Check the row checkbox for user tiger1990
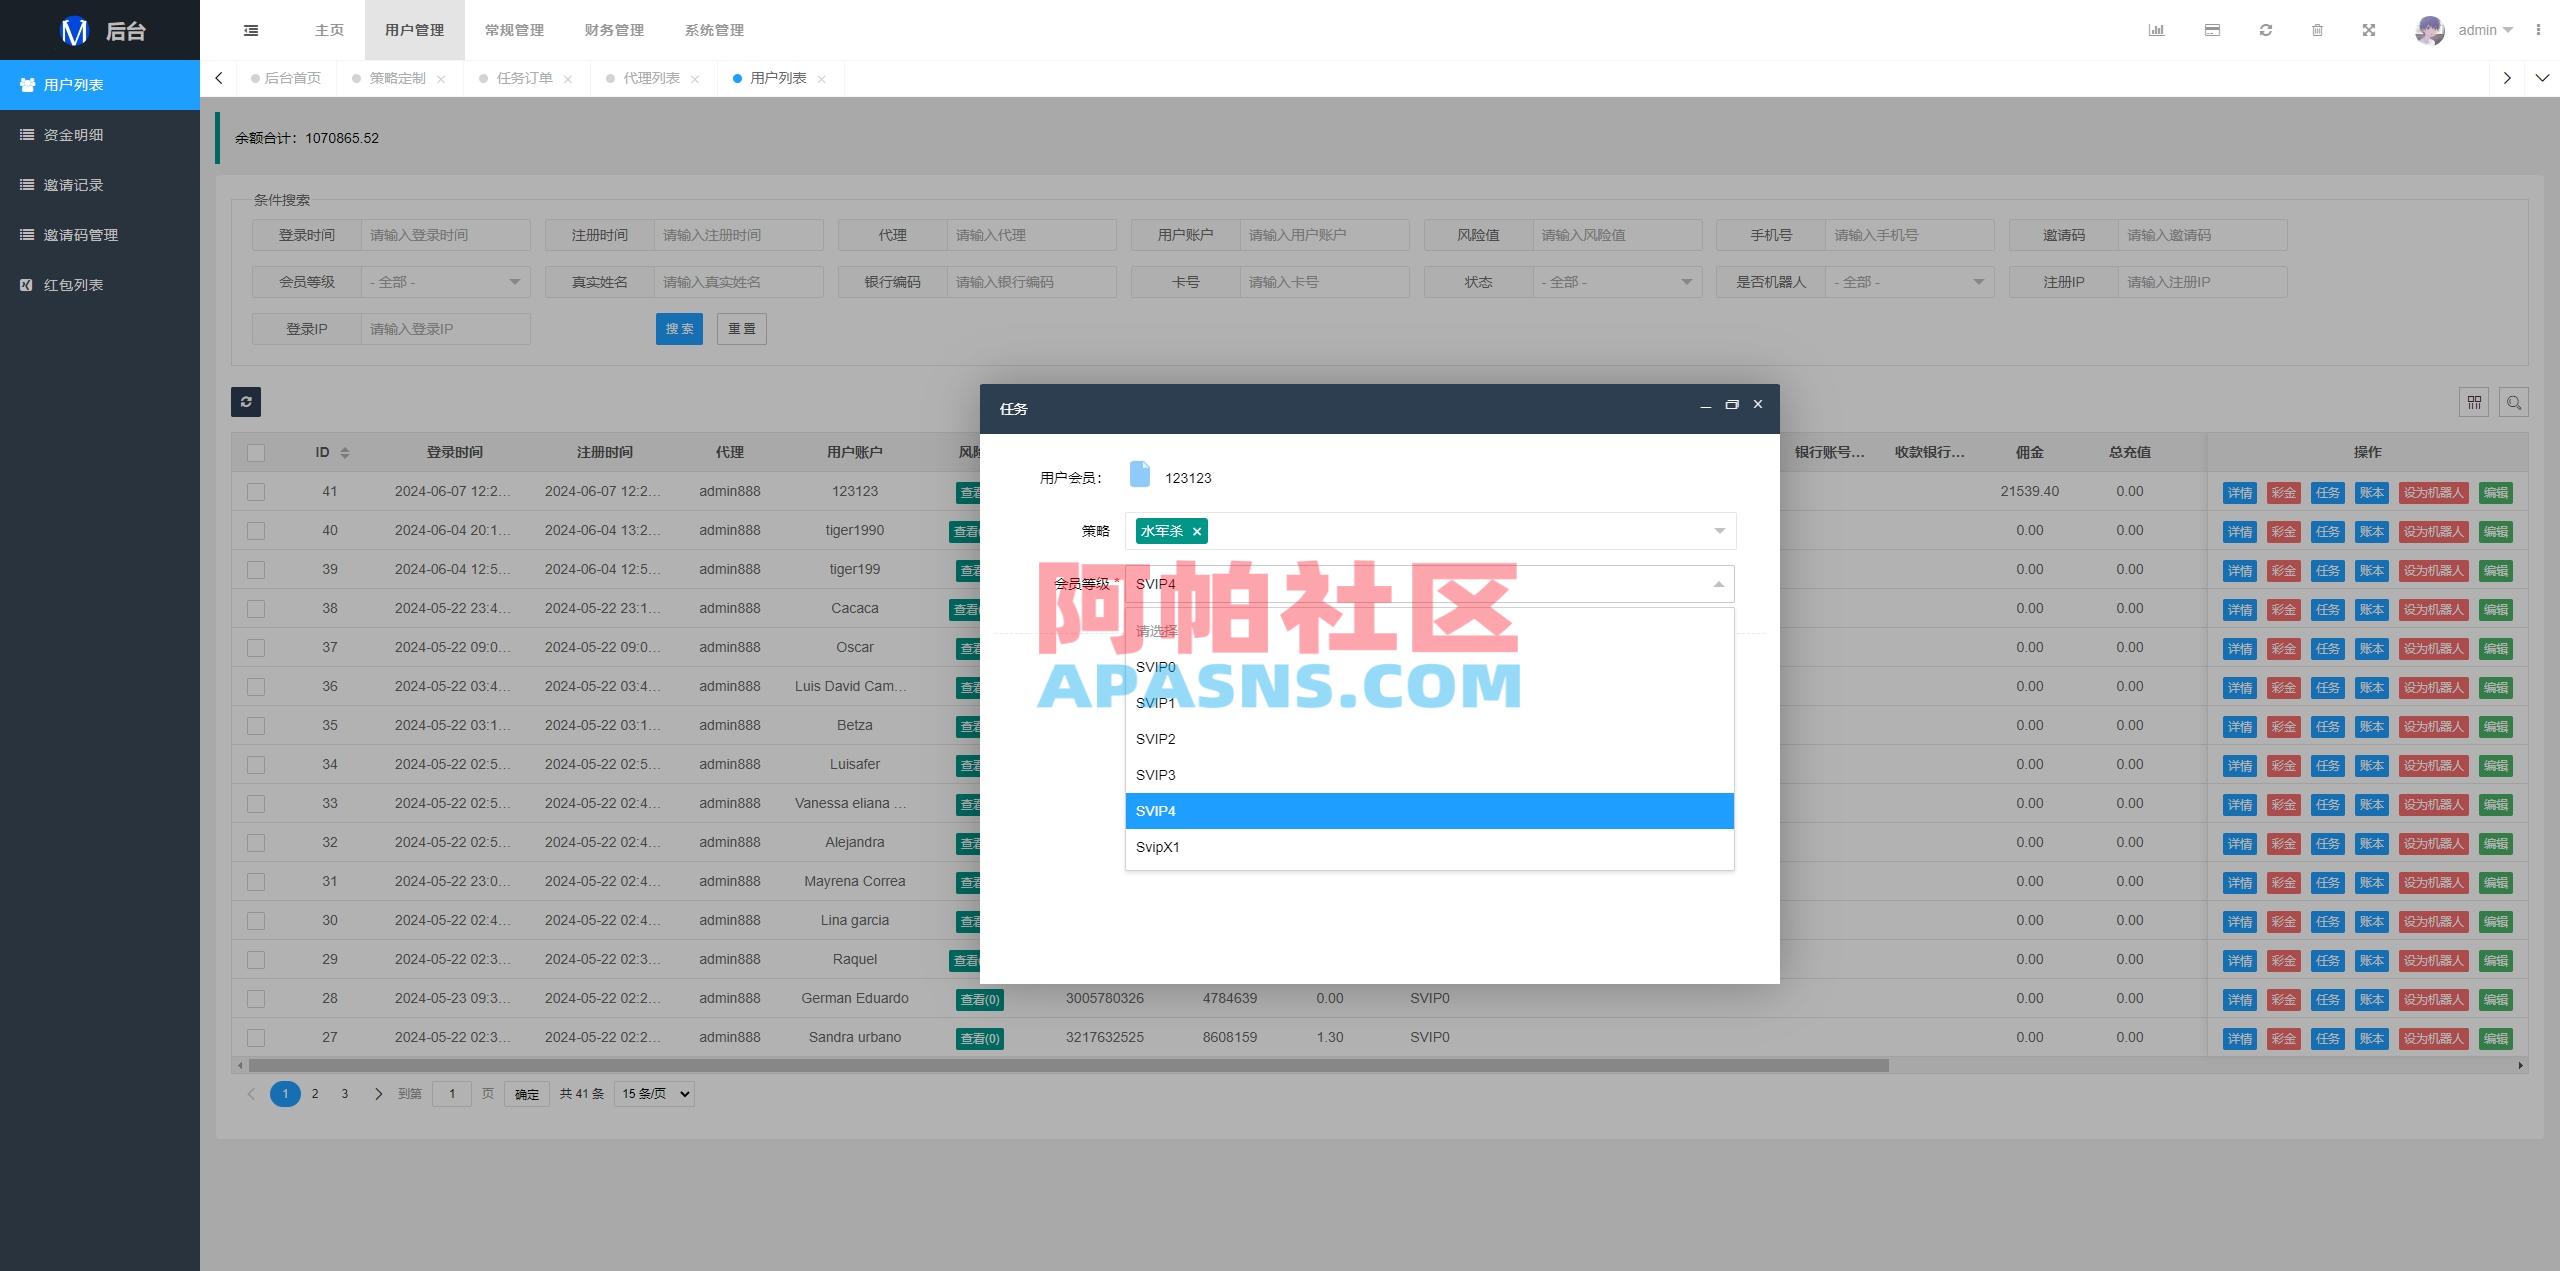Screen dimensions: 2560x1271 (x=256, y=530)
